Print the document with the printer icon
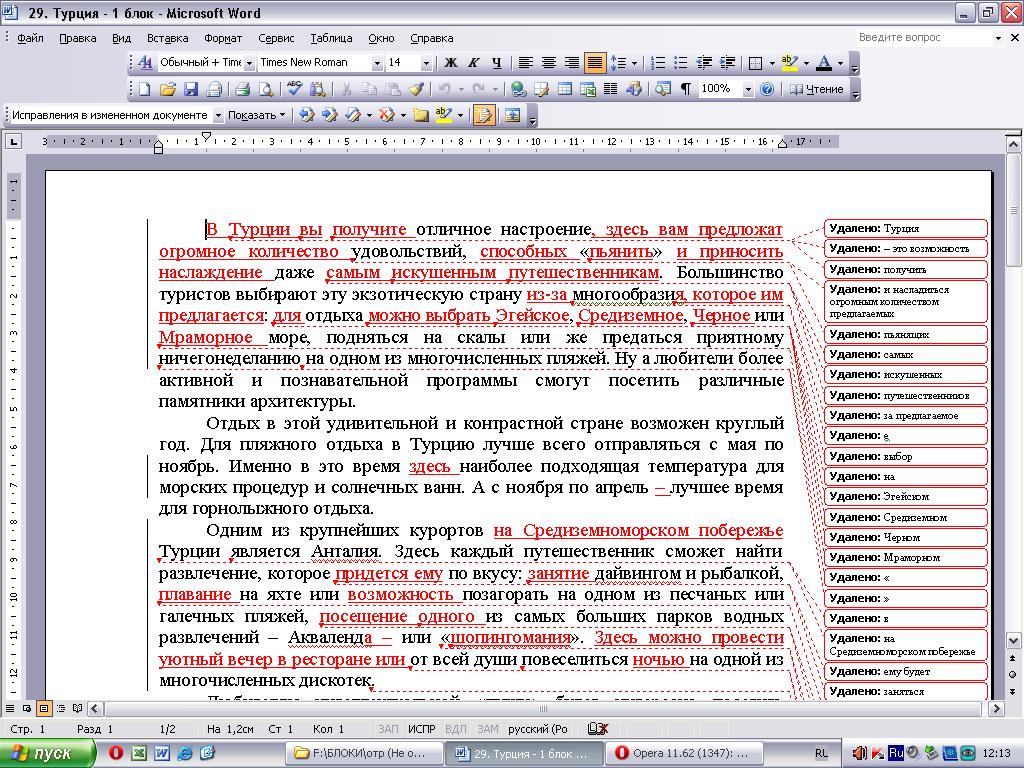This screenshot has height=768, width=1024. pos(242,89)
